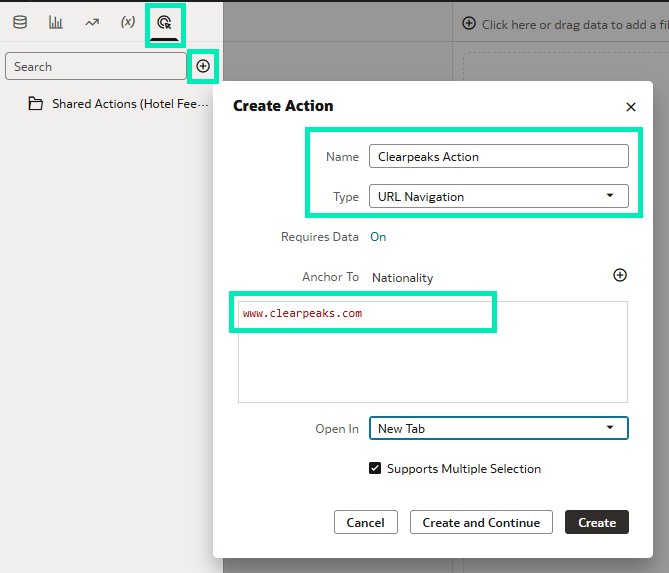Screen dimensions: 669x573
Task: Open the Shared Actions (Hotel Fee...) folder
Action: [118, 104]
